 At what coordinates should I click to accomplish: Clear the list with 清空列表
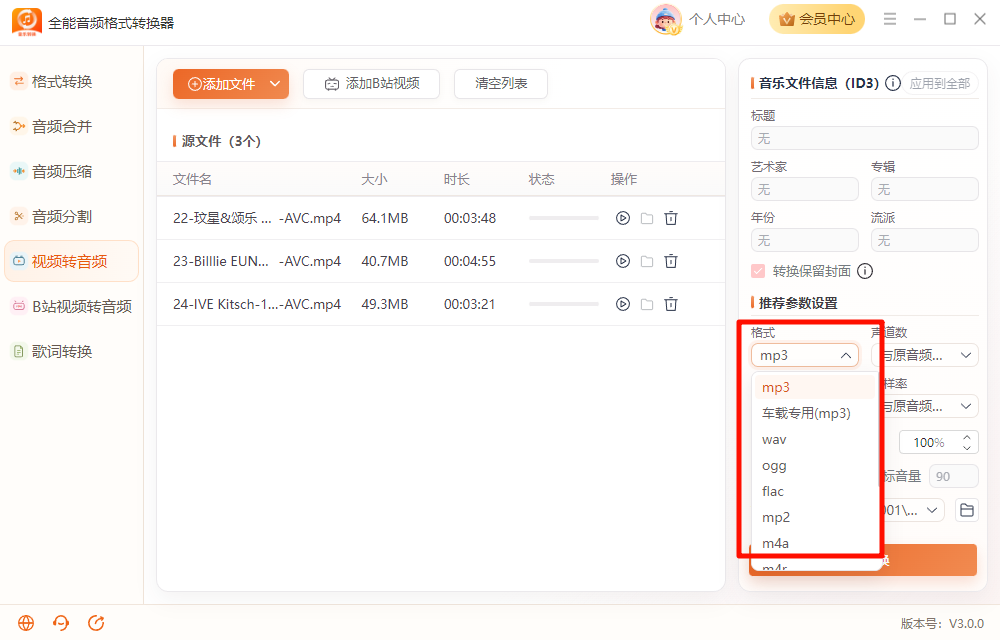click(x=501, y=84)
